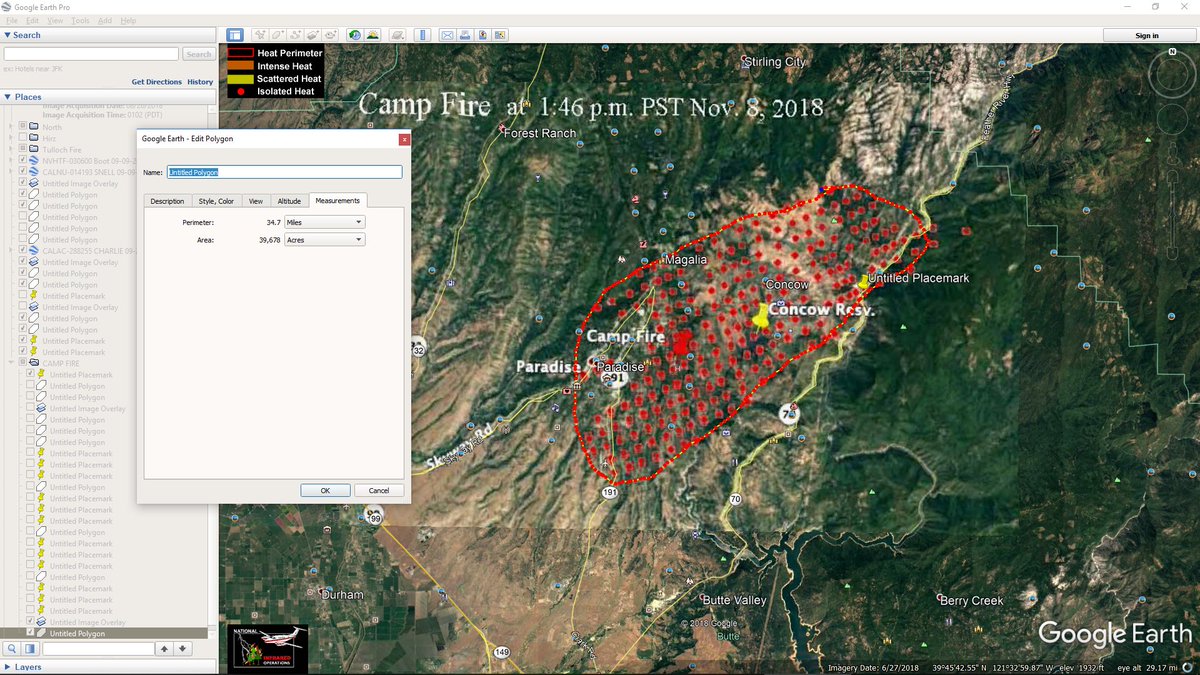
Task: Expand the North folder in Places
Action: [x=11, y=127]
